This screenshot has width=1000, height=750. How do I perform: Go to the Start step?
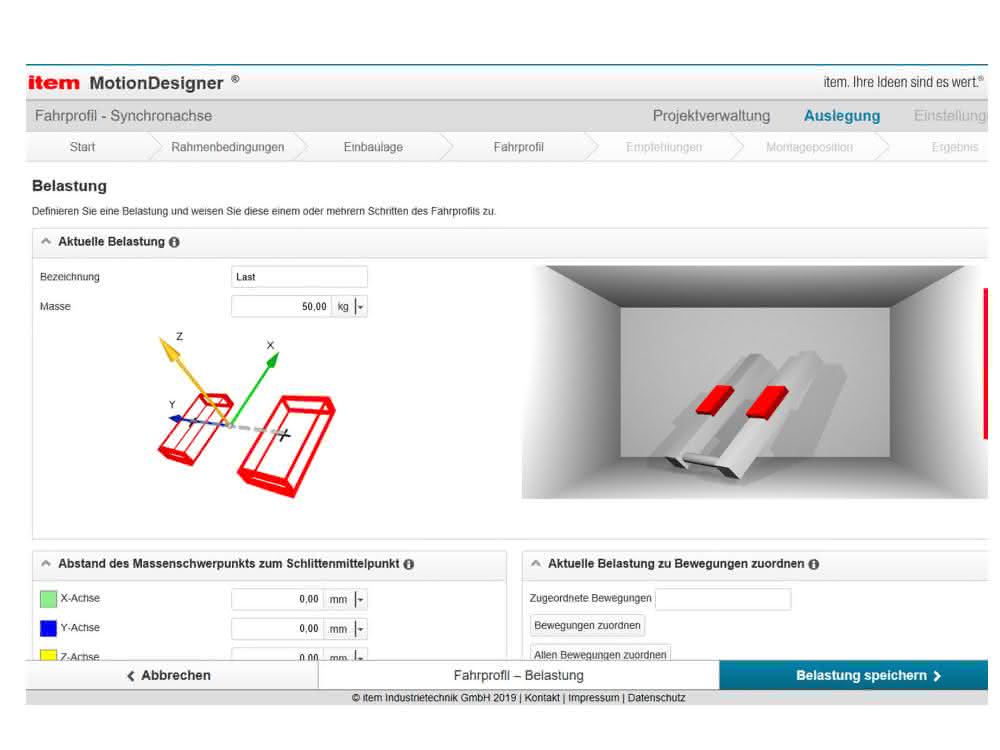(82, 147)
